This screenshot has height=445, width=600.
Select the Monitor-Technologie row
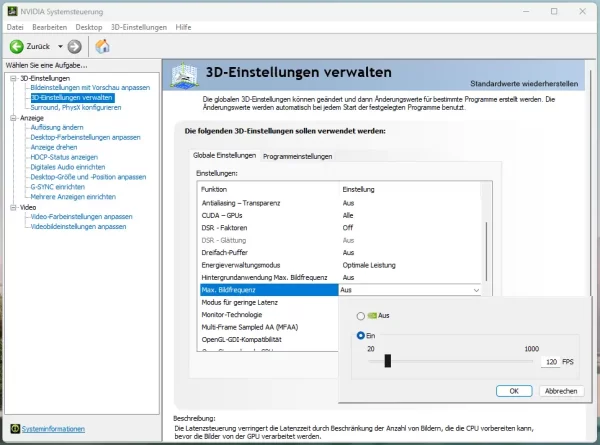(x=269, y=315)
